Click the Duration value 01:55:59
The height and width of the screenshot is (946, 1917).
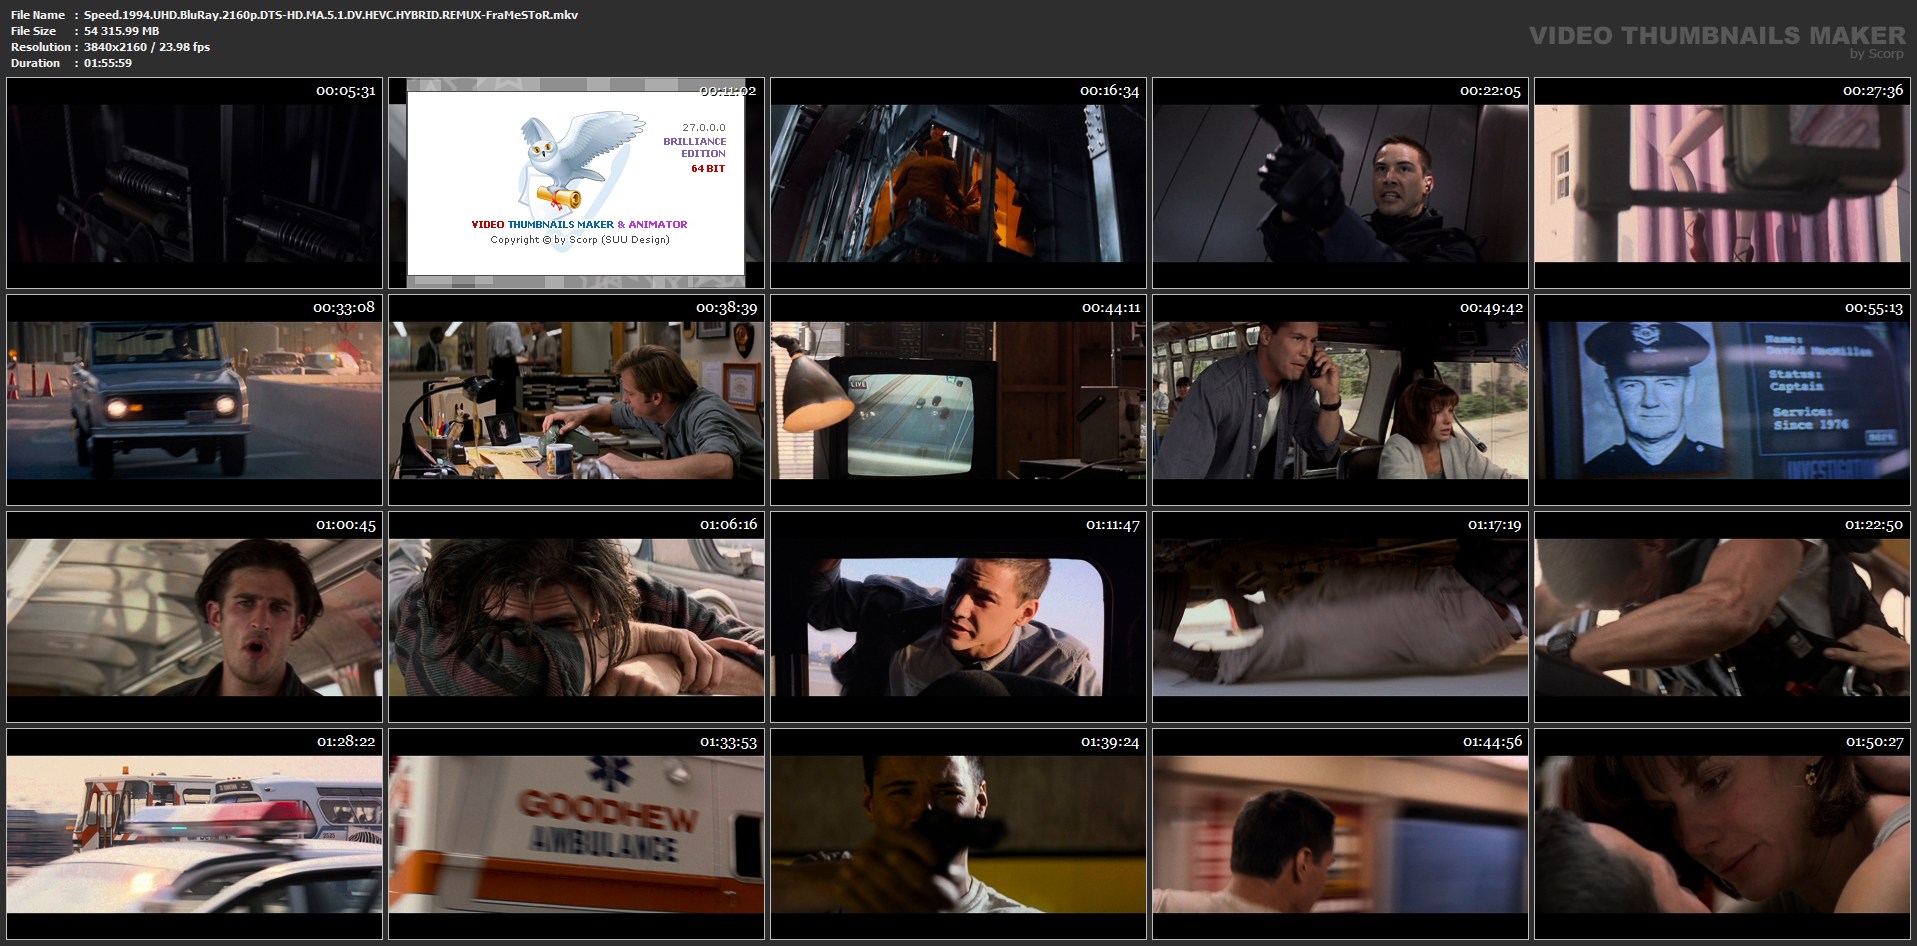pyautogui.click(x=108, y=63)
